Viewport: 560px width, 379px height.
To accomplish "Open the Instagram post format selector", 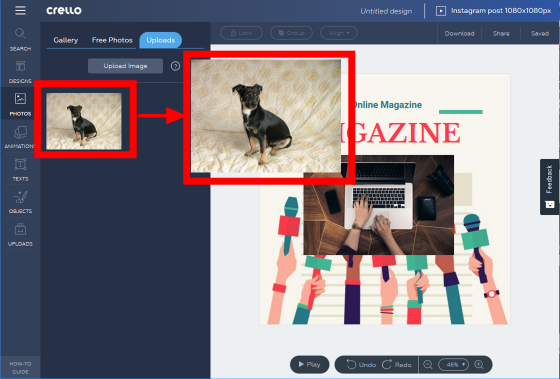I will tap(494, 11).
